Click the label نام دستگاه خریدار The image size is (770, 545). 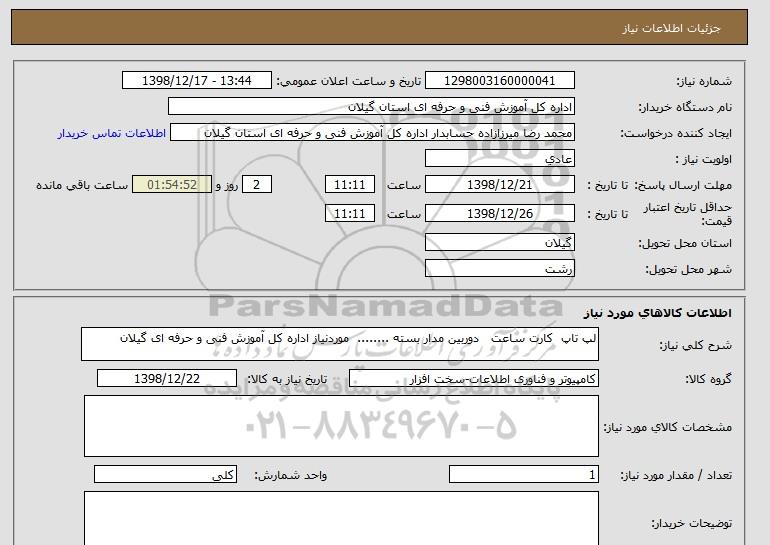685,108
